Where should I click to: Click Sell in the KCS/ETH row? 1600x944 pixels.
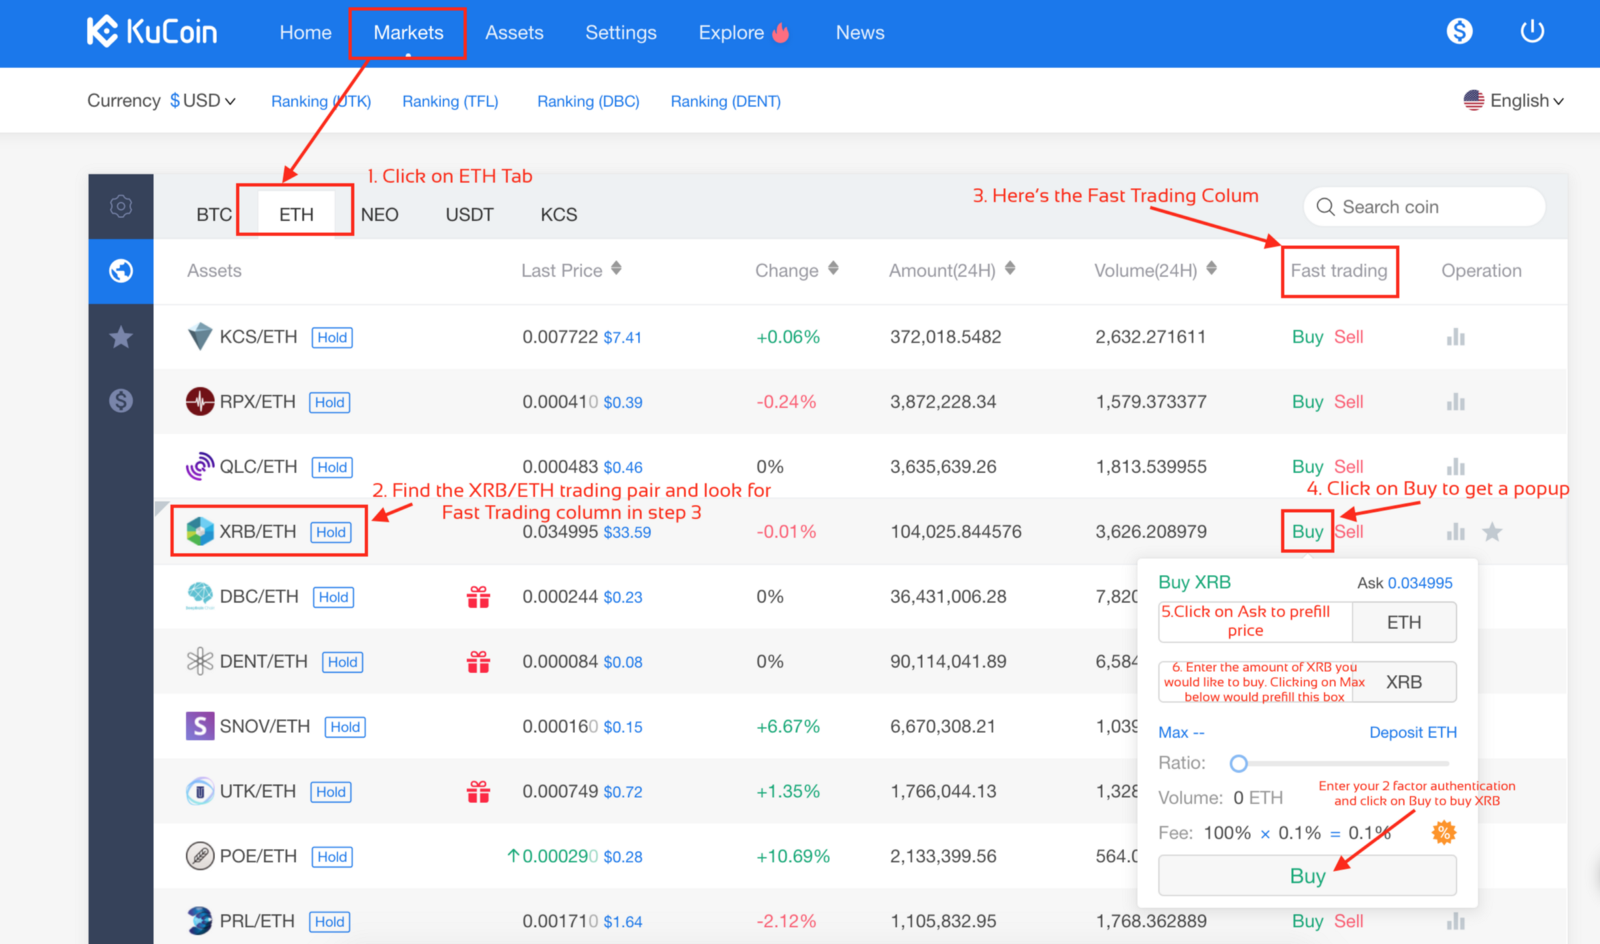point(1349,337)
